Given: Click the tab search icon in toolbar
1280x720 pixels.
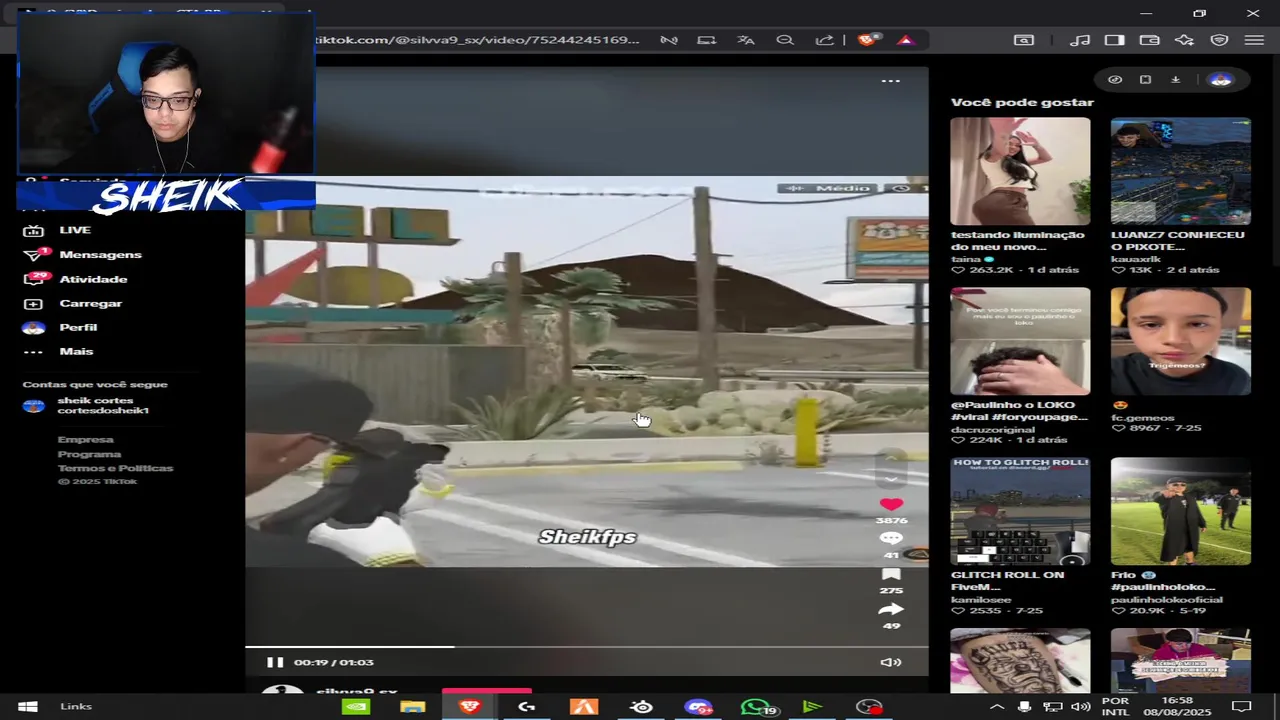Looking at the screenshot, I should click(x=1024, y=40).
